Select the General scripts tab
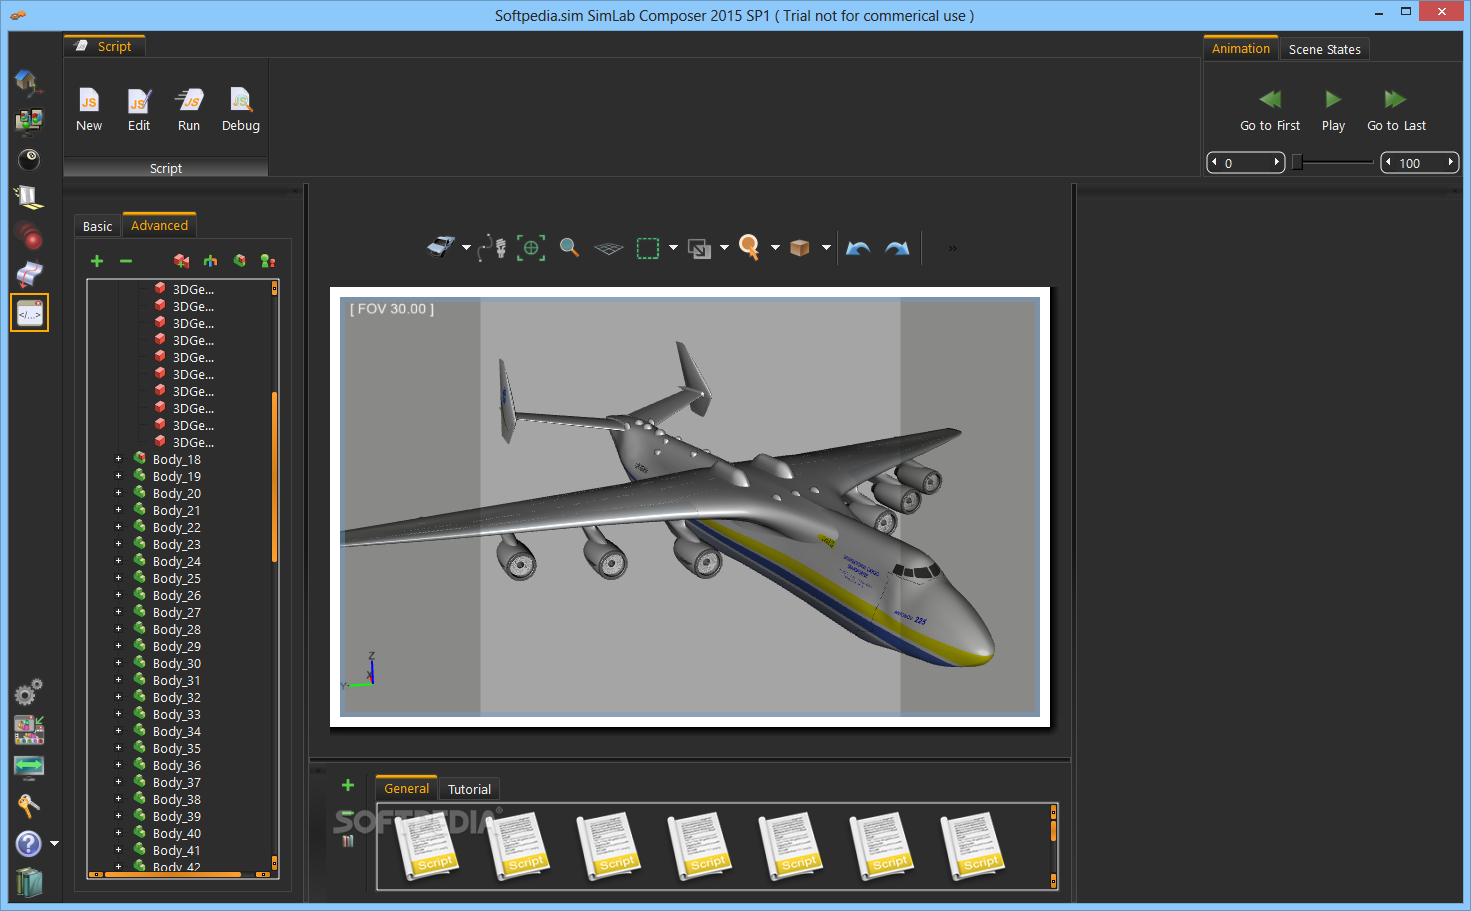 click(x=406, y=788)
